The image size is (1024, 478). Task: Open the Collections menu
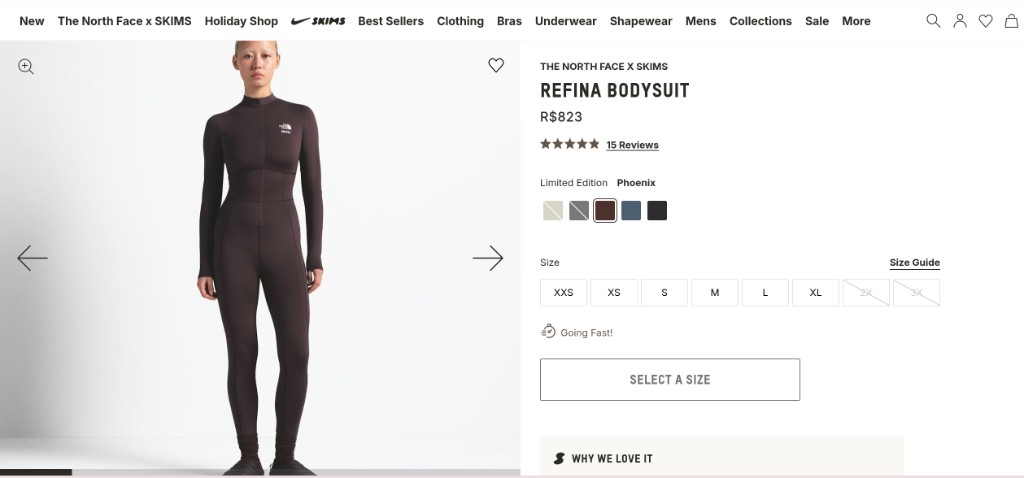pos(760,21)
